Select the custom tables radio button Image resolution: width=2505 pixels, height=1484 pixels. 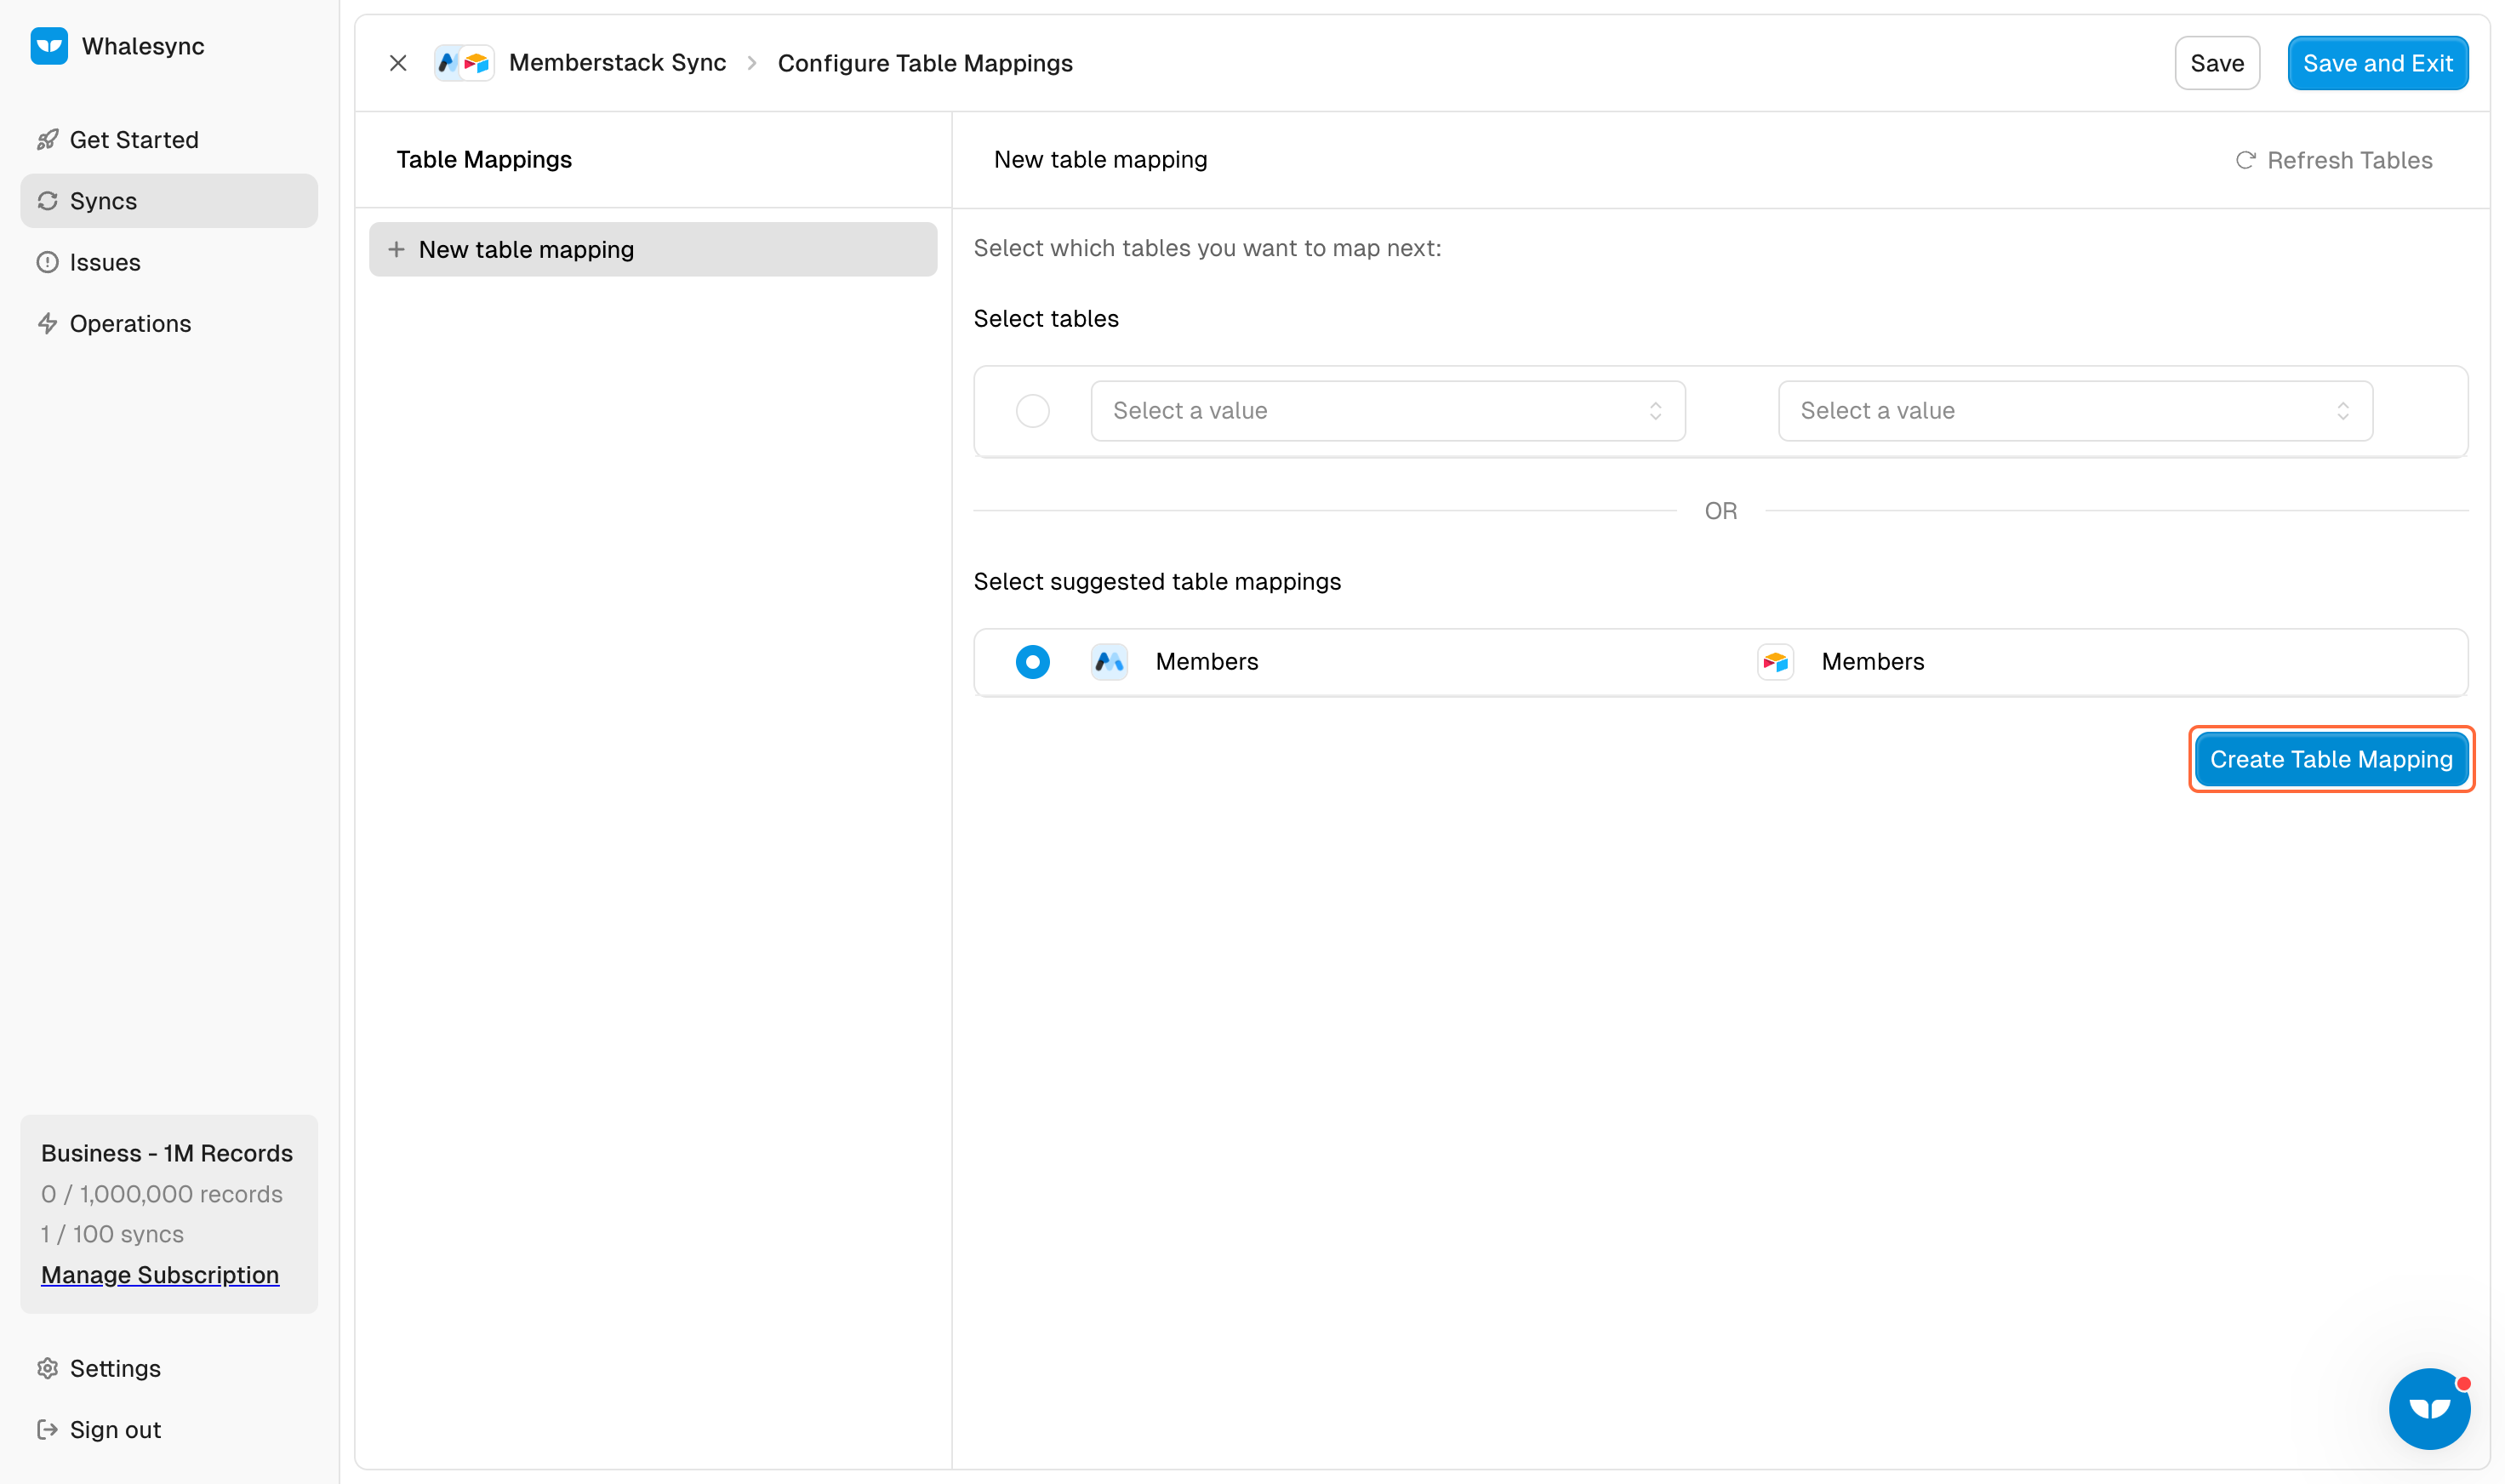tap(1032, 411)
